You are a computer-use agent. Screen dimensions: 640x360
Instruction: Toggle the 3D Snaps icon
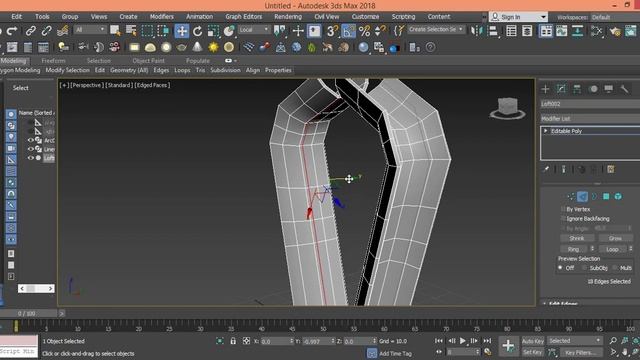point(332,31)
